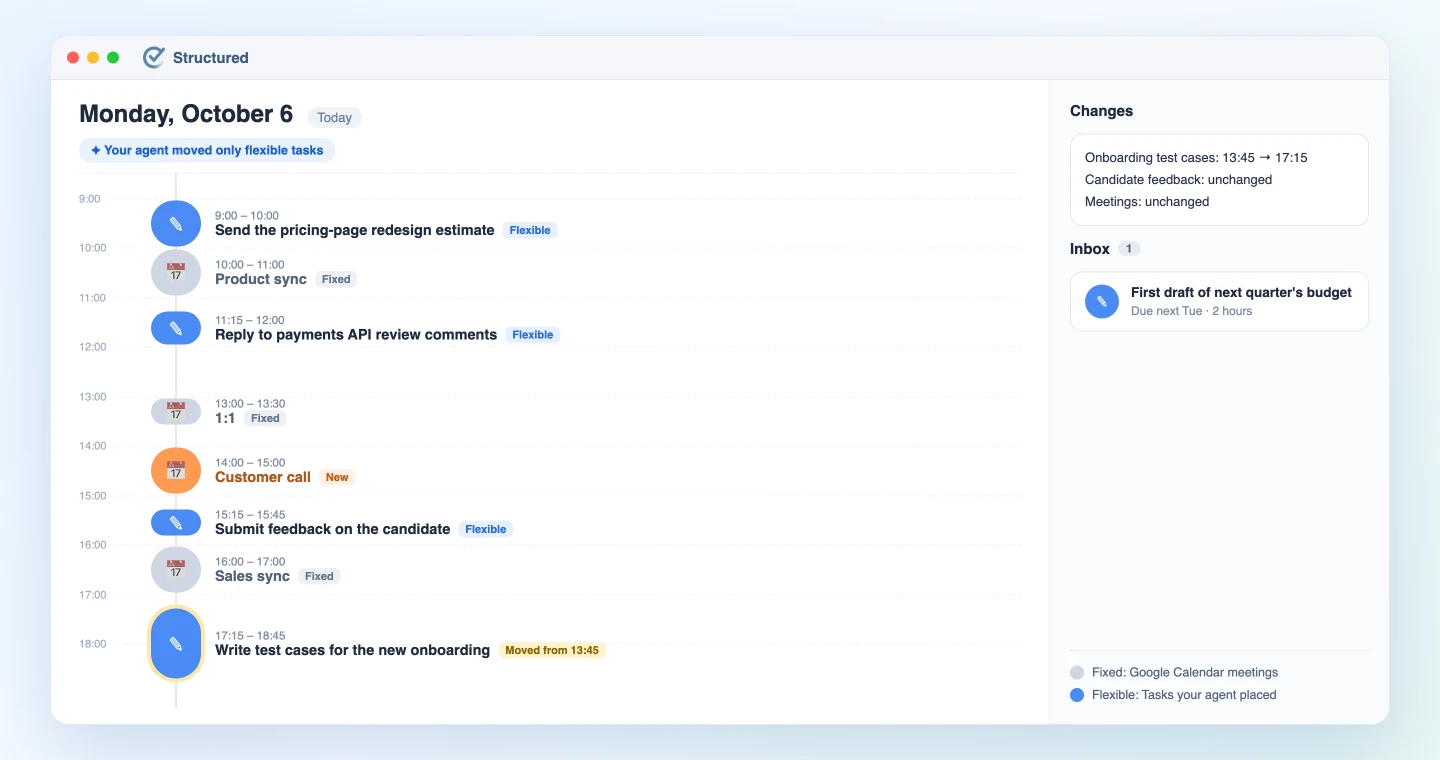This screenshot has height=760, width=1440.
Task: Open 'Reply to payments API review comments' task
Action: (356, 335)
